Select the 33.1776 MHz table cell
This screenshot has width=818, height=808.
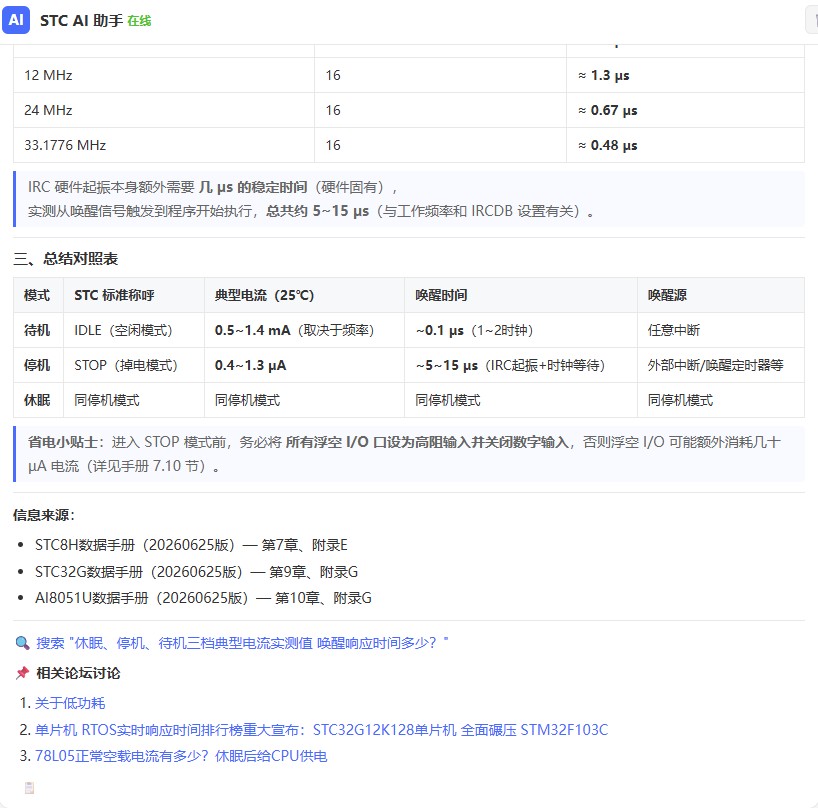tap(164, 145)
